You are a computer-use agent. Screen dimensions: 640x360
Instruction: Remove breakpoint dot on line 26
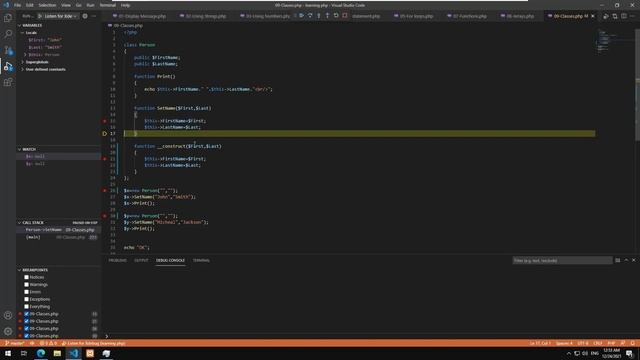[104, 191]
